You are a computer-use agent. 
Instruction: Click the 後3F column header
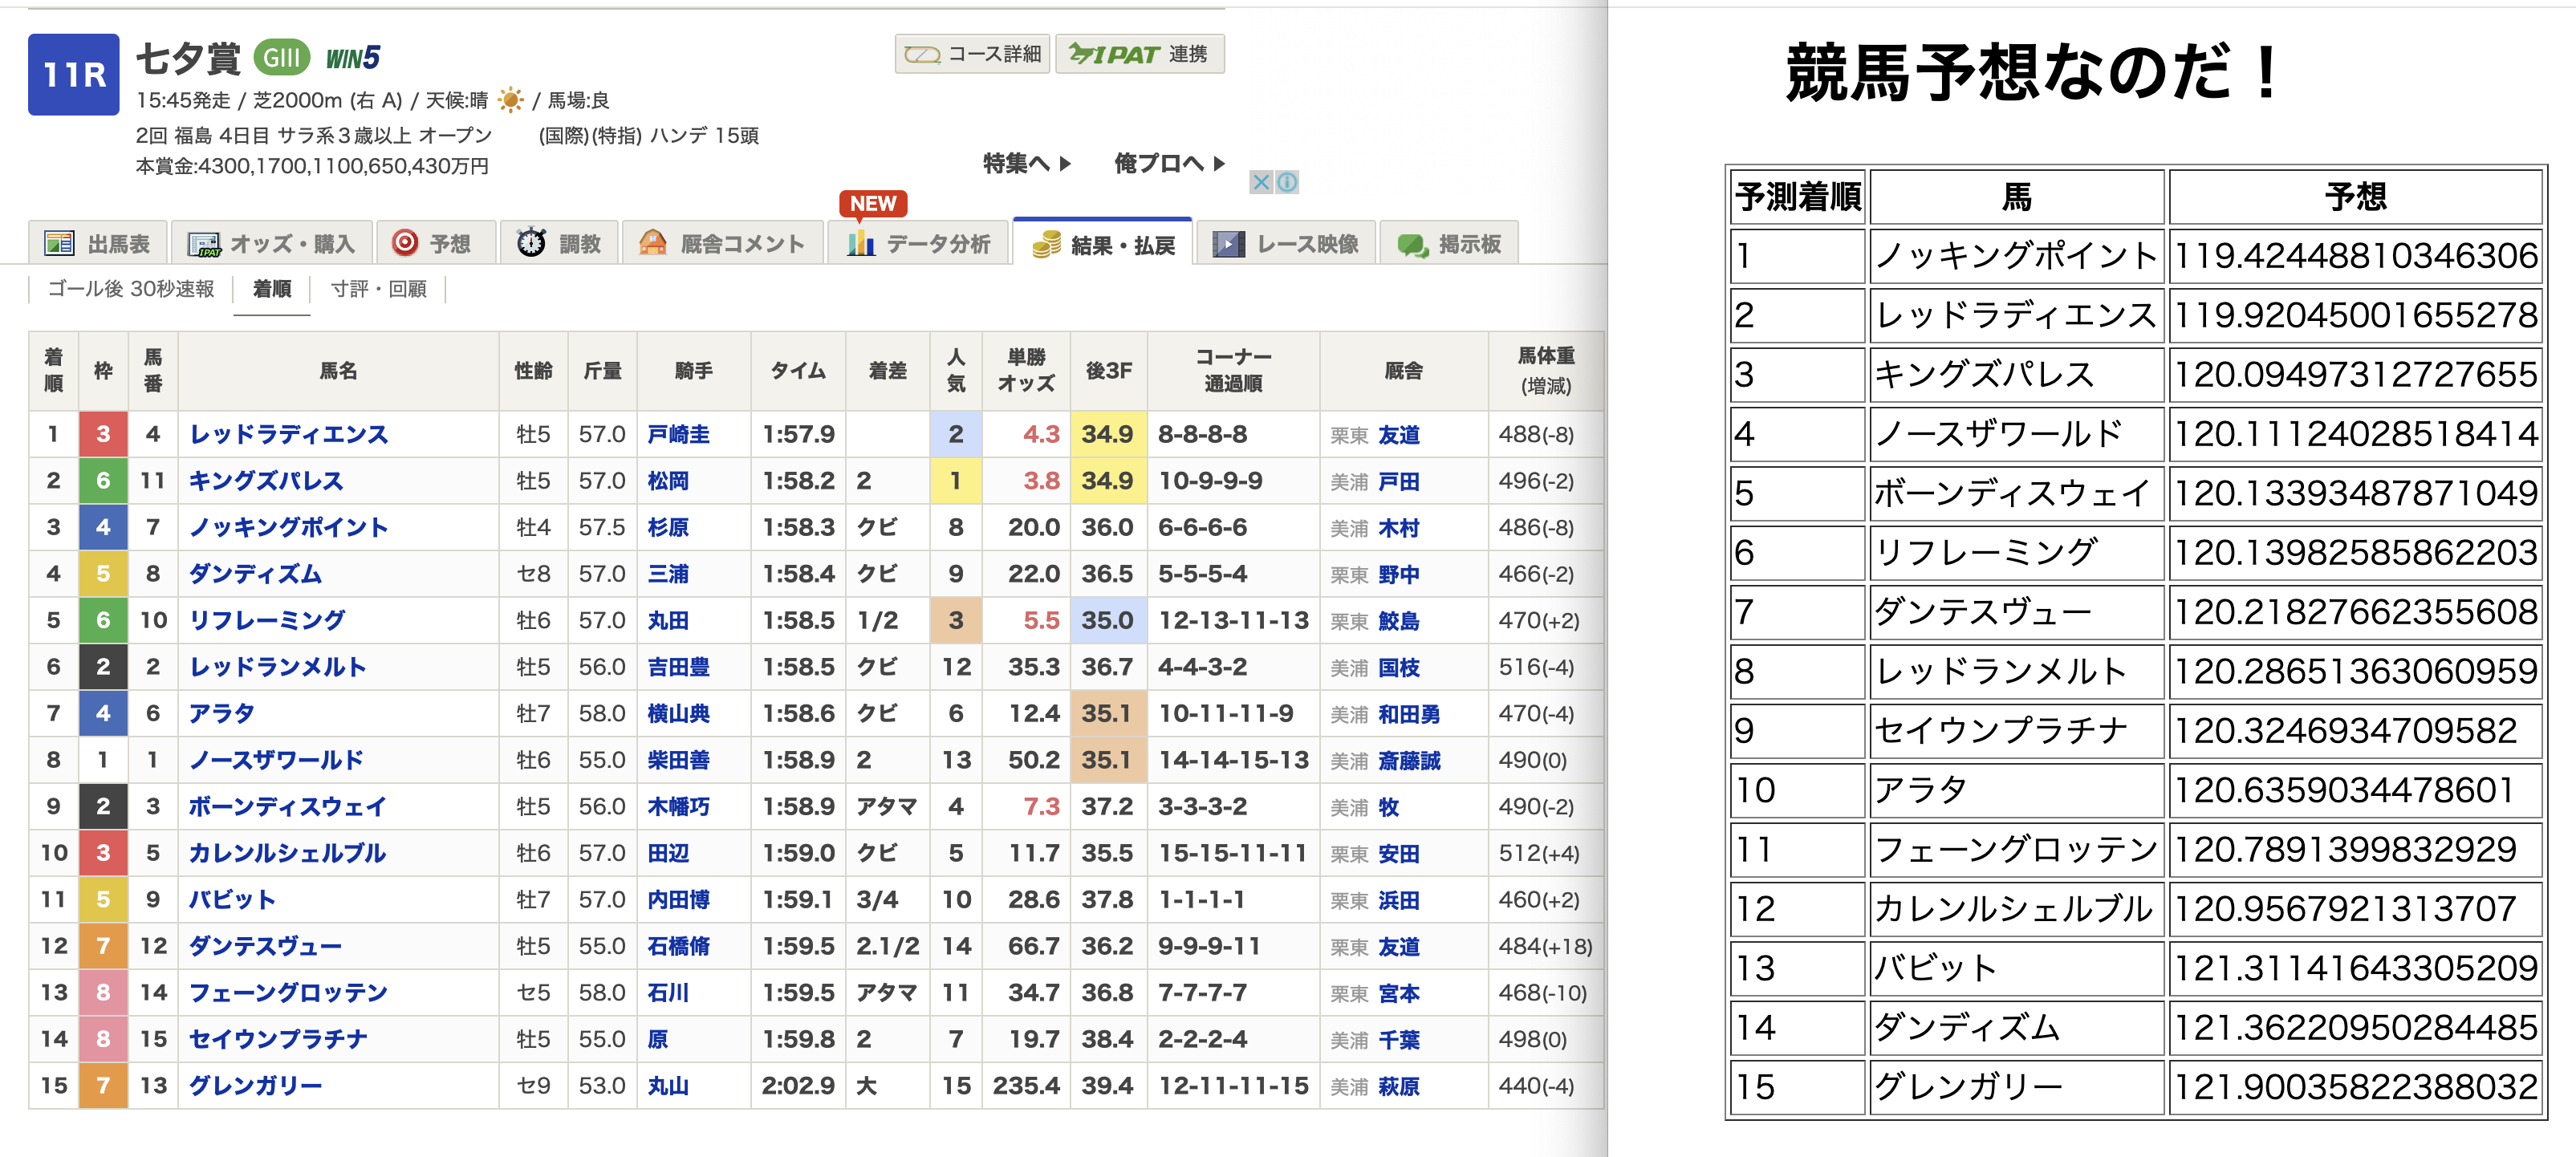[1108, 371]
